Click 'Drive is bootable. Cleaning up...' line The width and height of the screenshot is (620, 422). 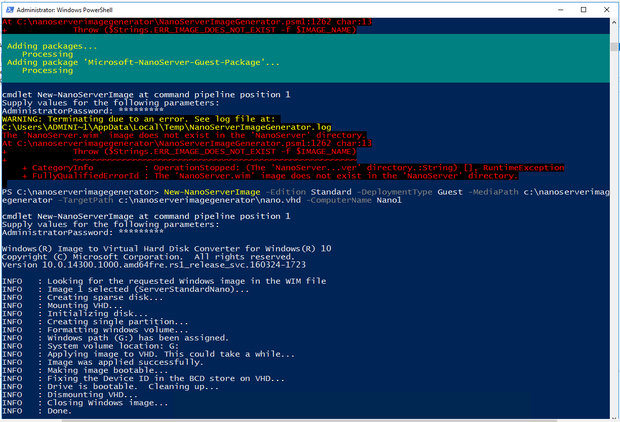110,387
